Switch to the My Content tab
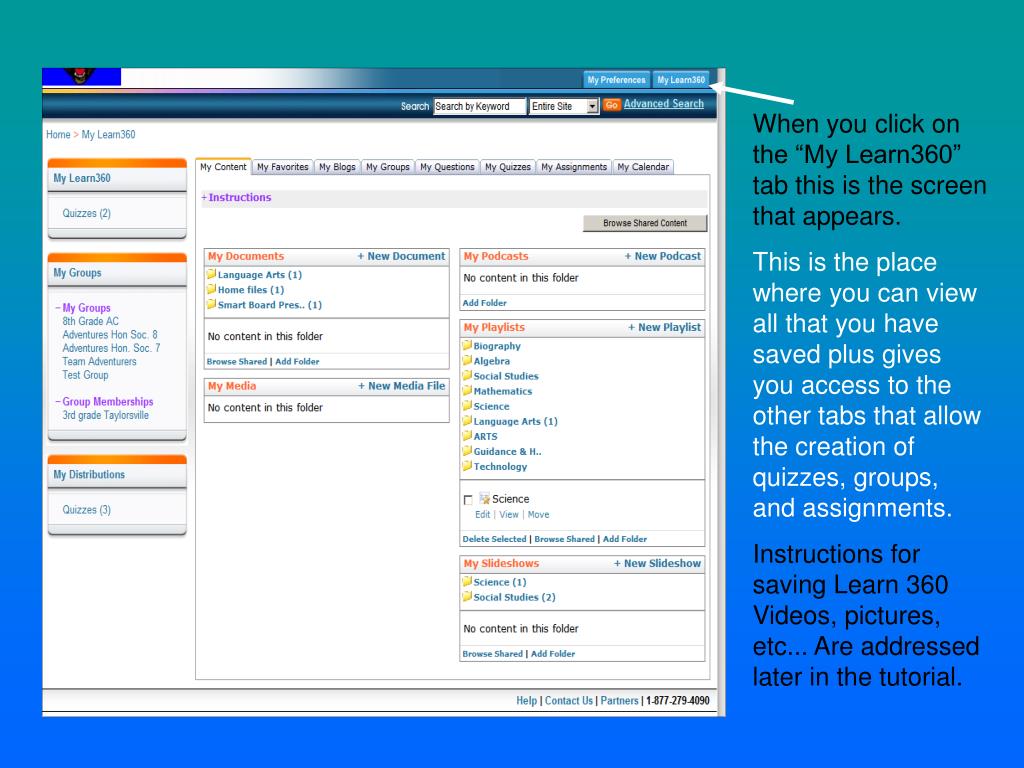 [223, 167]
